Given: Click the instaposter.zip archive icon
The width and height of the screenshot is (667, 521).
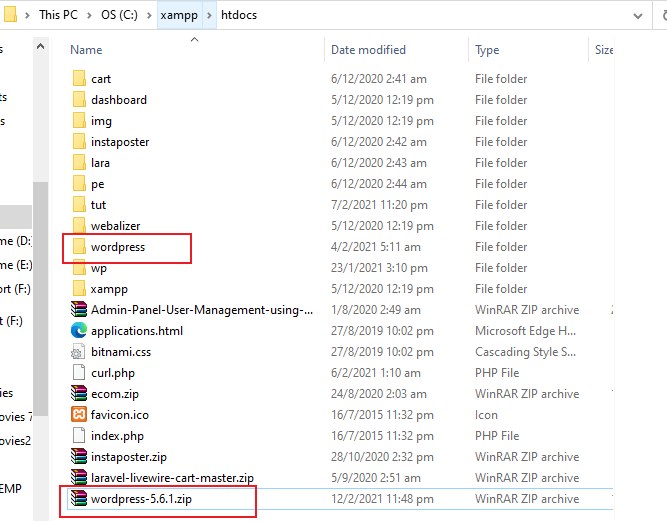Looking at the screenshot, I should [x=79, y=456].
